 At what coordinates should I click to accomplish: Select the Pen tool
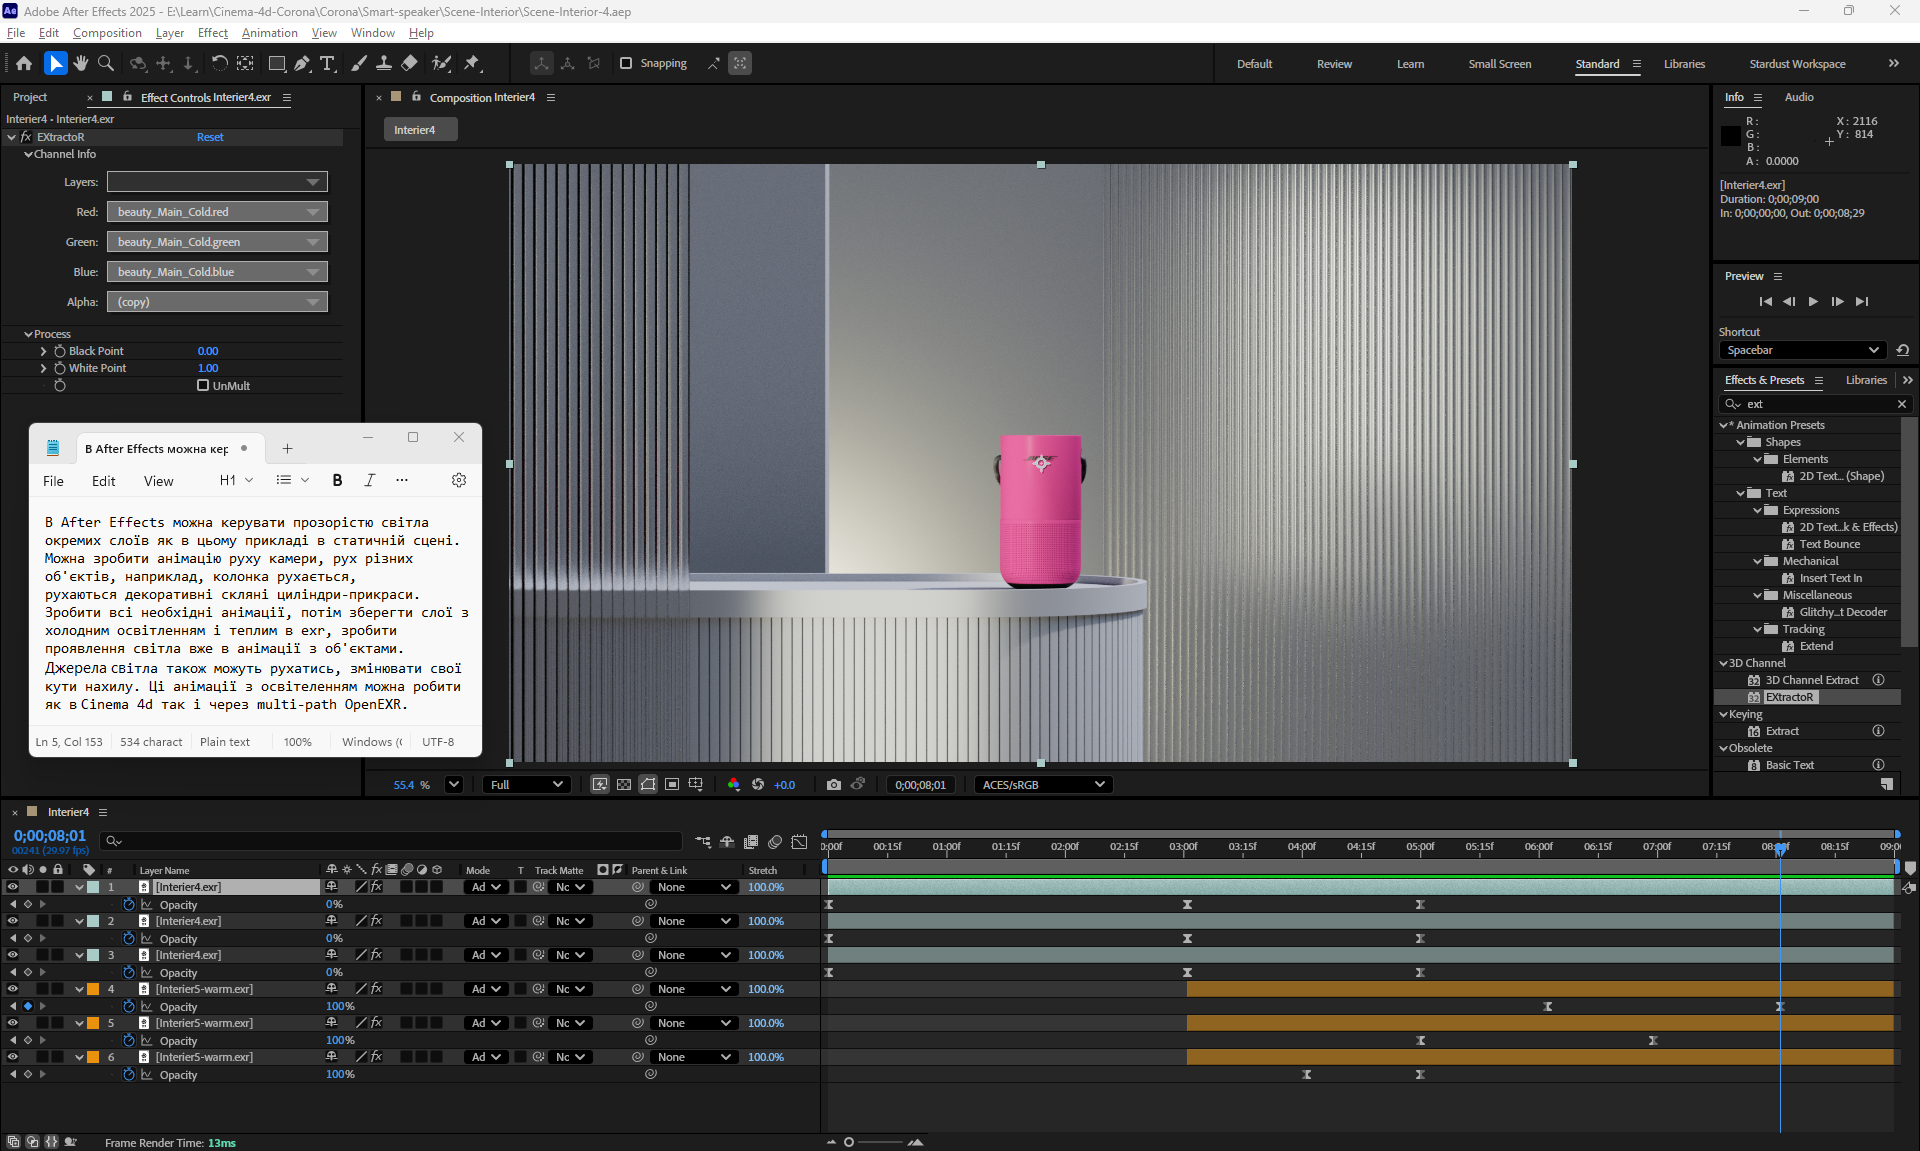click(x=302, y=63)
